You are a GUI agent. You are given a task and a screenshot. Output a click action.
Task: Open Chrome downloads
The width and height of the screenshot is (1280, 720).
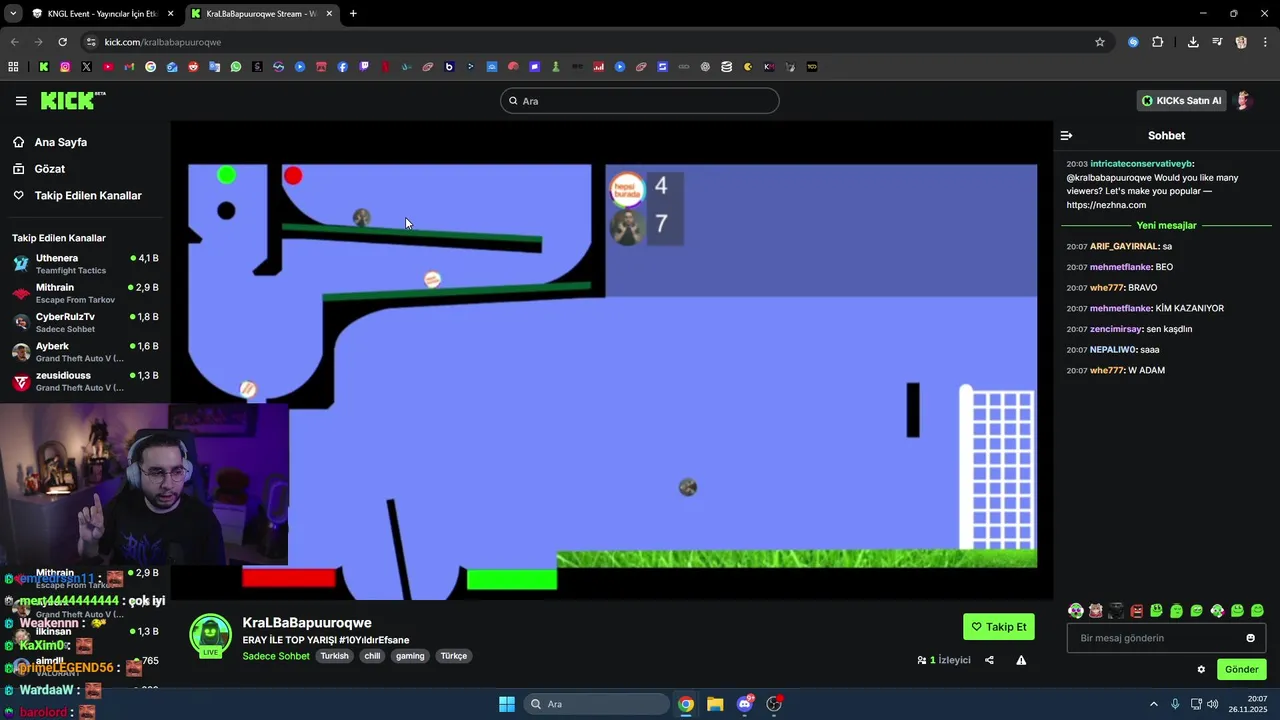point(1193,42)
